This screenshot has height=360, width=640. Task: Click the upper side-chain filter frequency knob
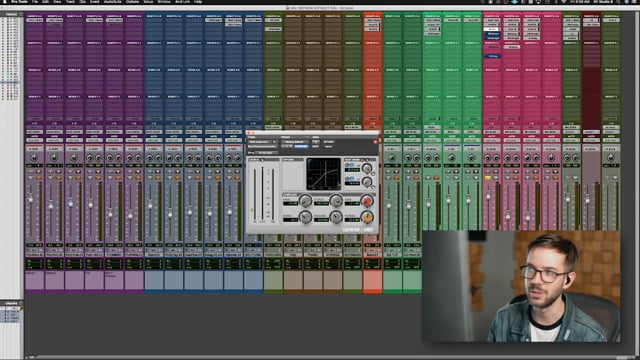tap(367, 168)
